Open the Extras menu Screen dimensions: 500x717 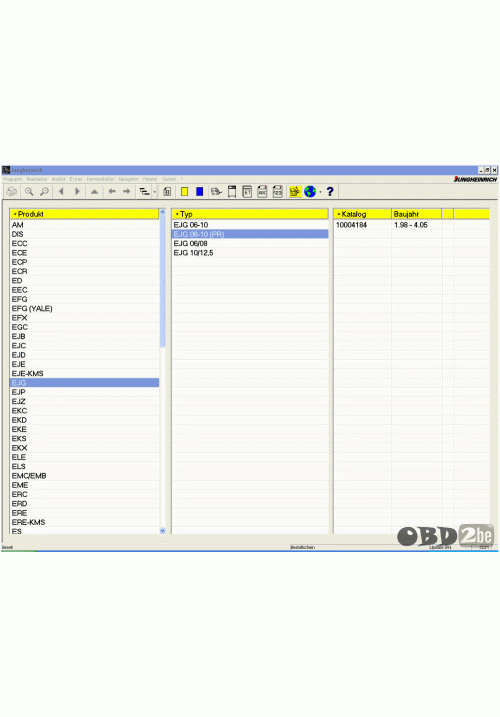click(x=76, y=179)
